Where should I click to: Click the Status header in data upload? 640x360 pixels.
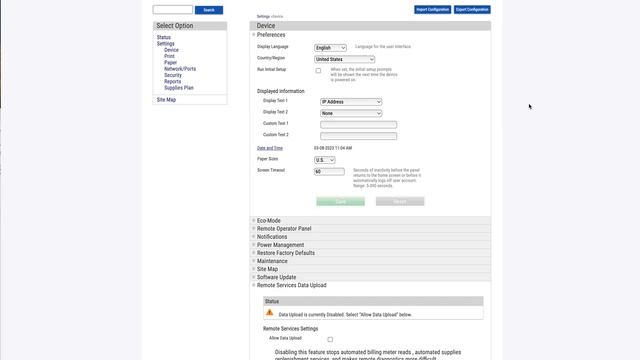point(373,301)
